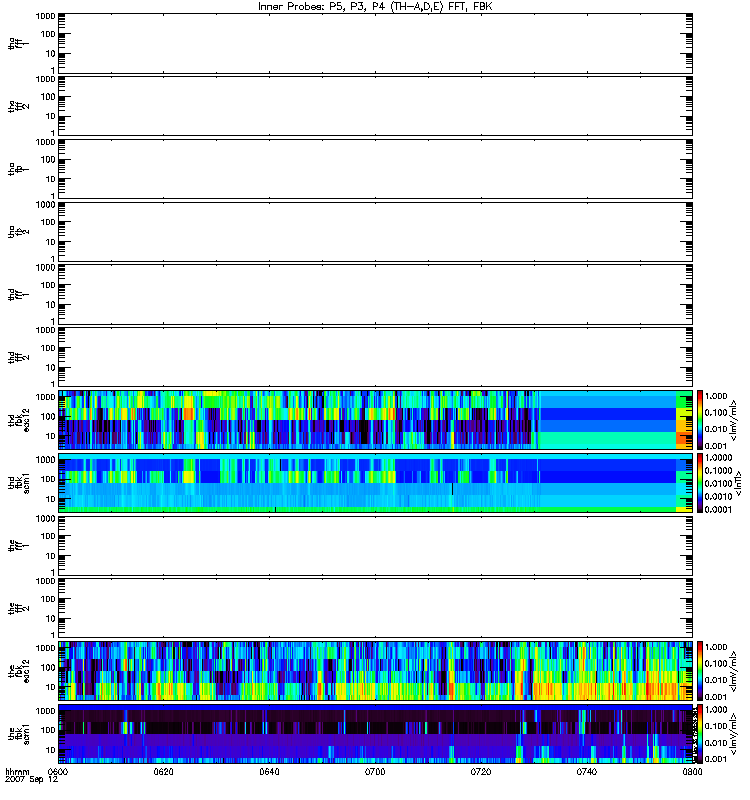Viewport: 750px width, 800px height.
Task: Click the '<|mV/m|>' label of thd edc12 colorbar
Action: point(734,420)
